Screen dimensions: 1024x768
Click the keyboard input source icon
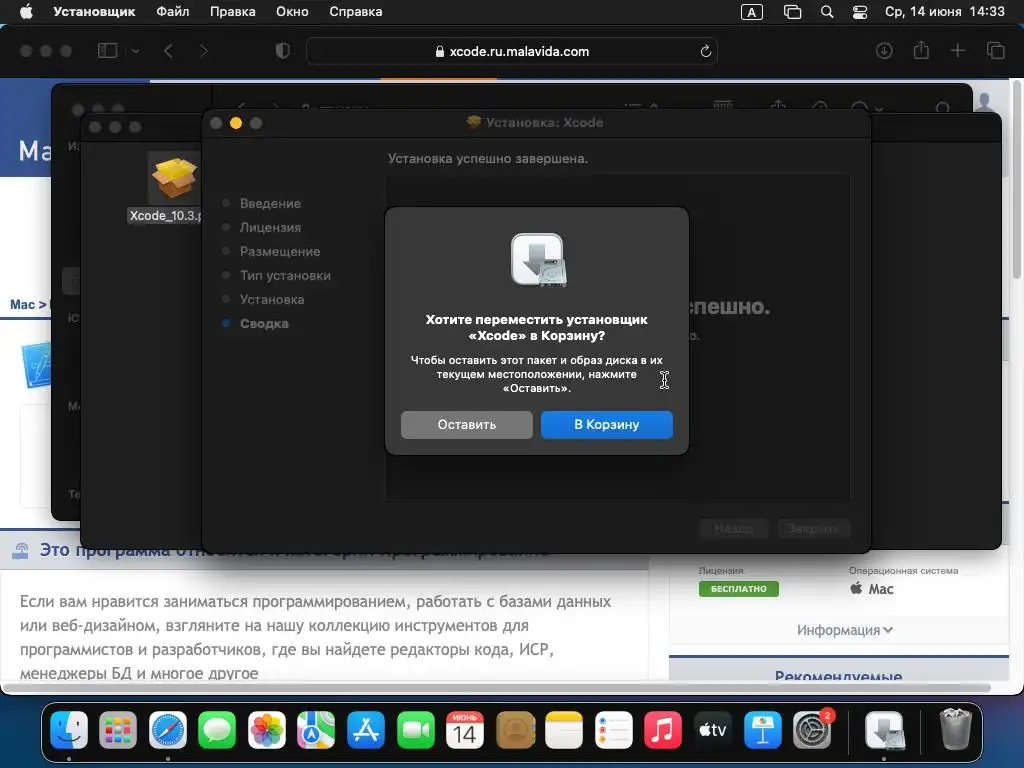pyautogui.click(x=752, y=12)
